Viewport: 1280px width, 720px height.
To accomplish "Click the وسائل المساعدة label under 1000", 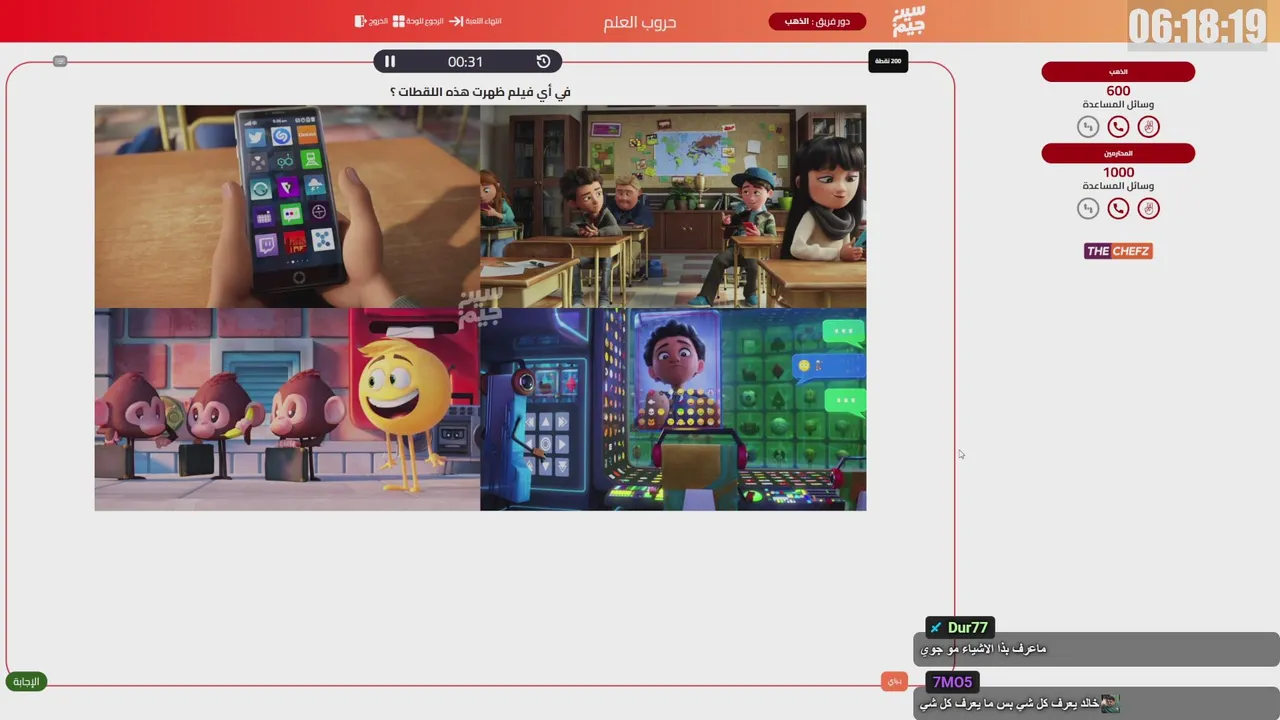I will [1118, 186].
